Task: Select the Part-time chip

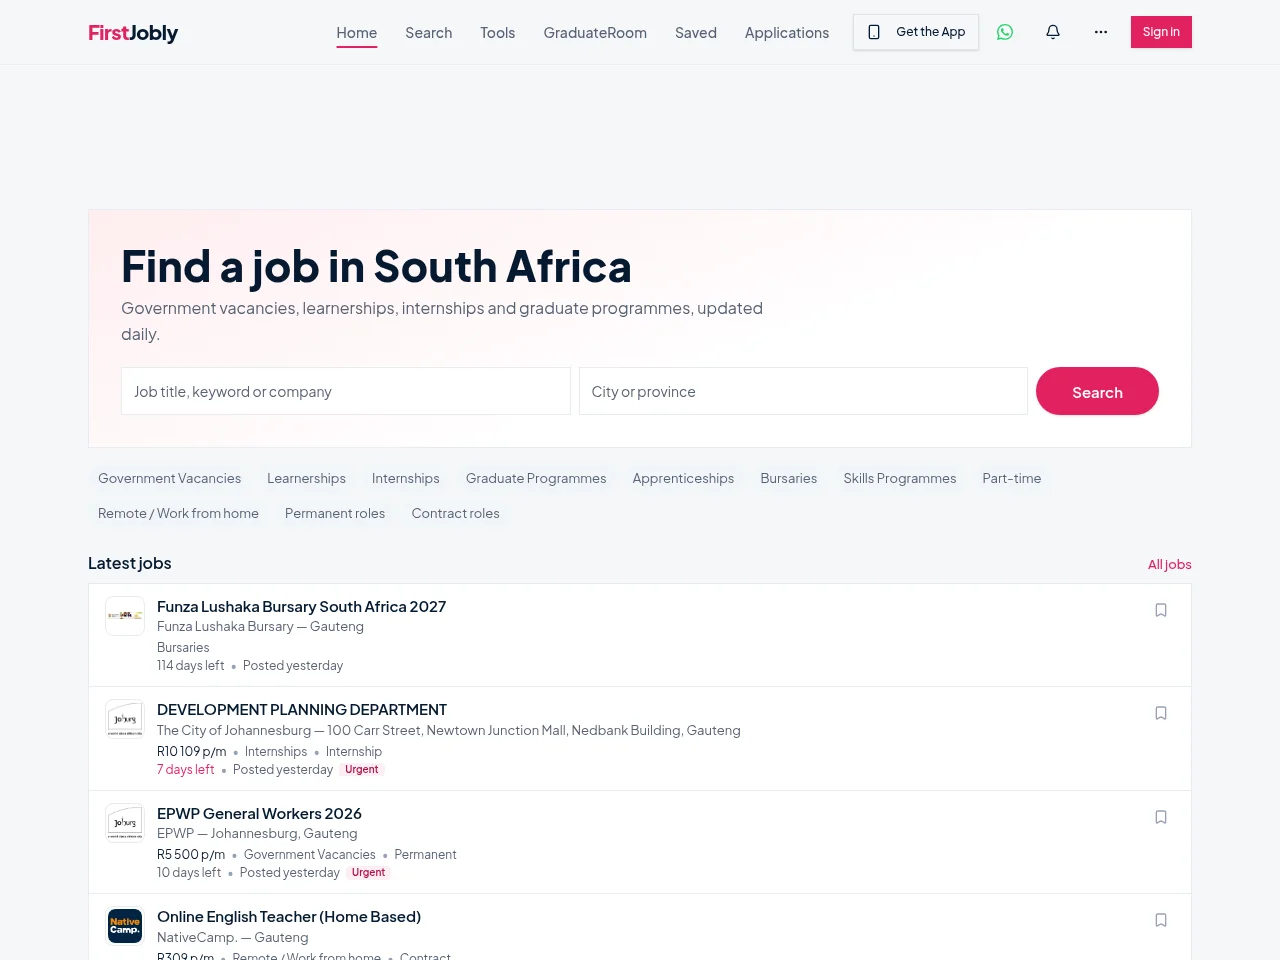Action: 1012,478
